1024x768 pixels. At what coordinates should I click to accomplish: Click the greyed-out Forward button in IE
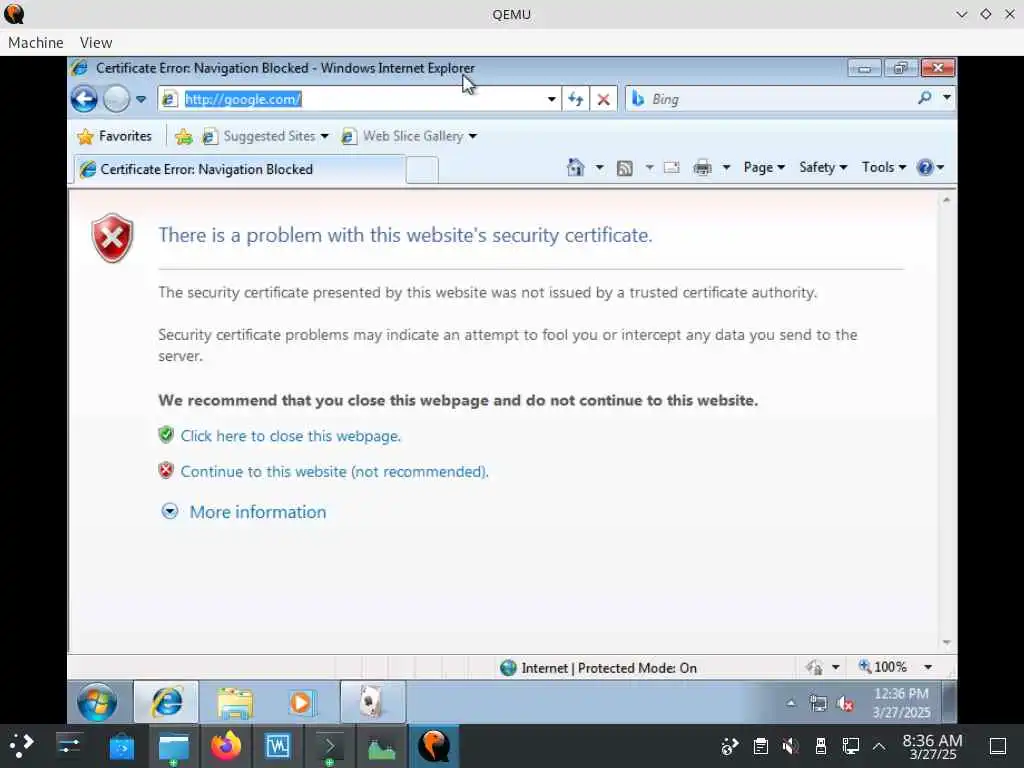[x=117, y=99]
